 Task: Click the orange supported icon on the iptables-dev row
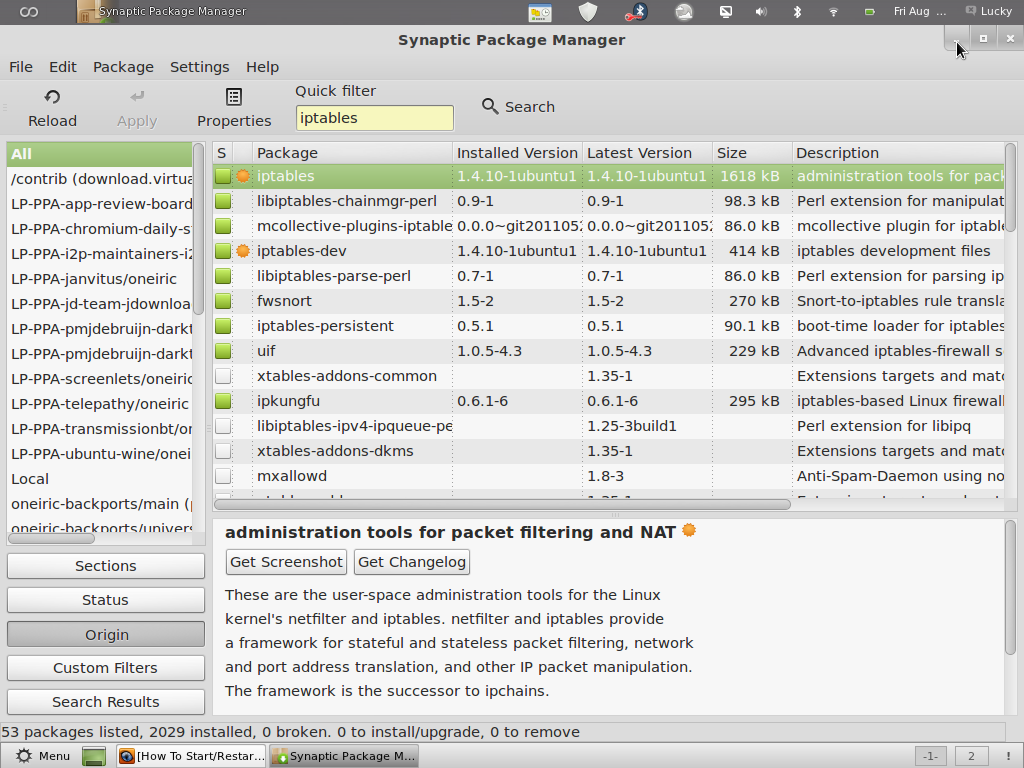click(x=243, y=251)
